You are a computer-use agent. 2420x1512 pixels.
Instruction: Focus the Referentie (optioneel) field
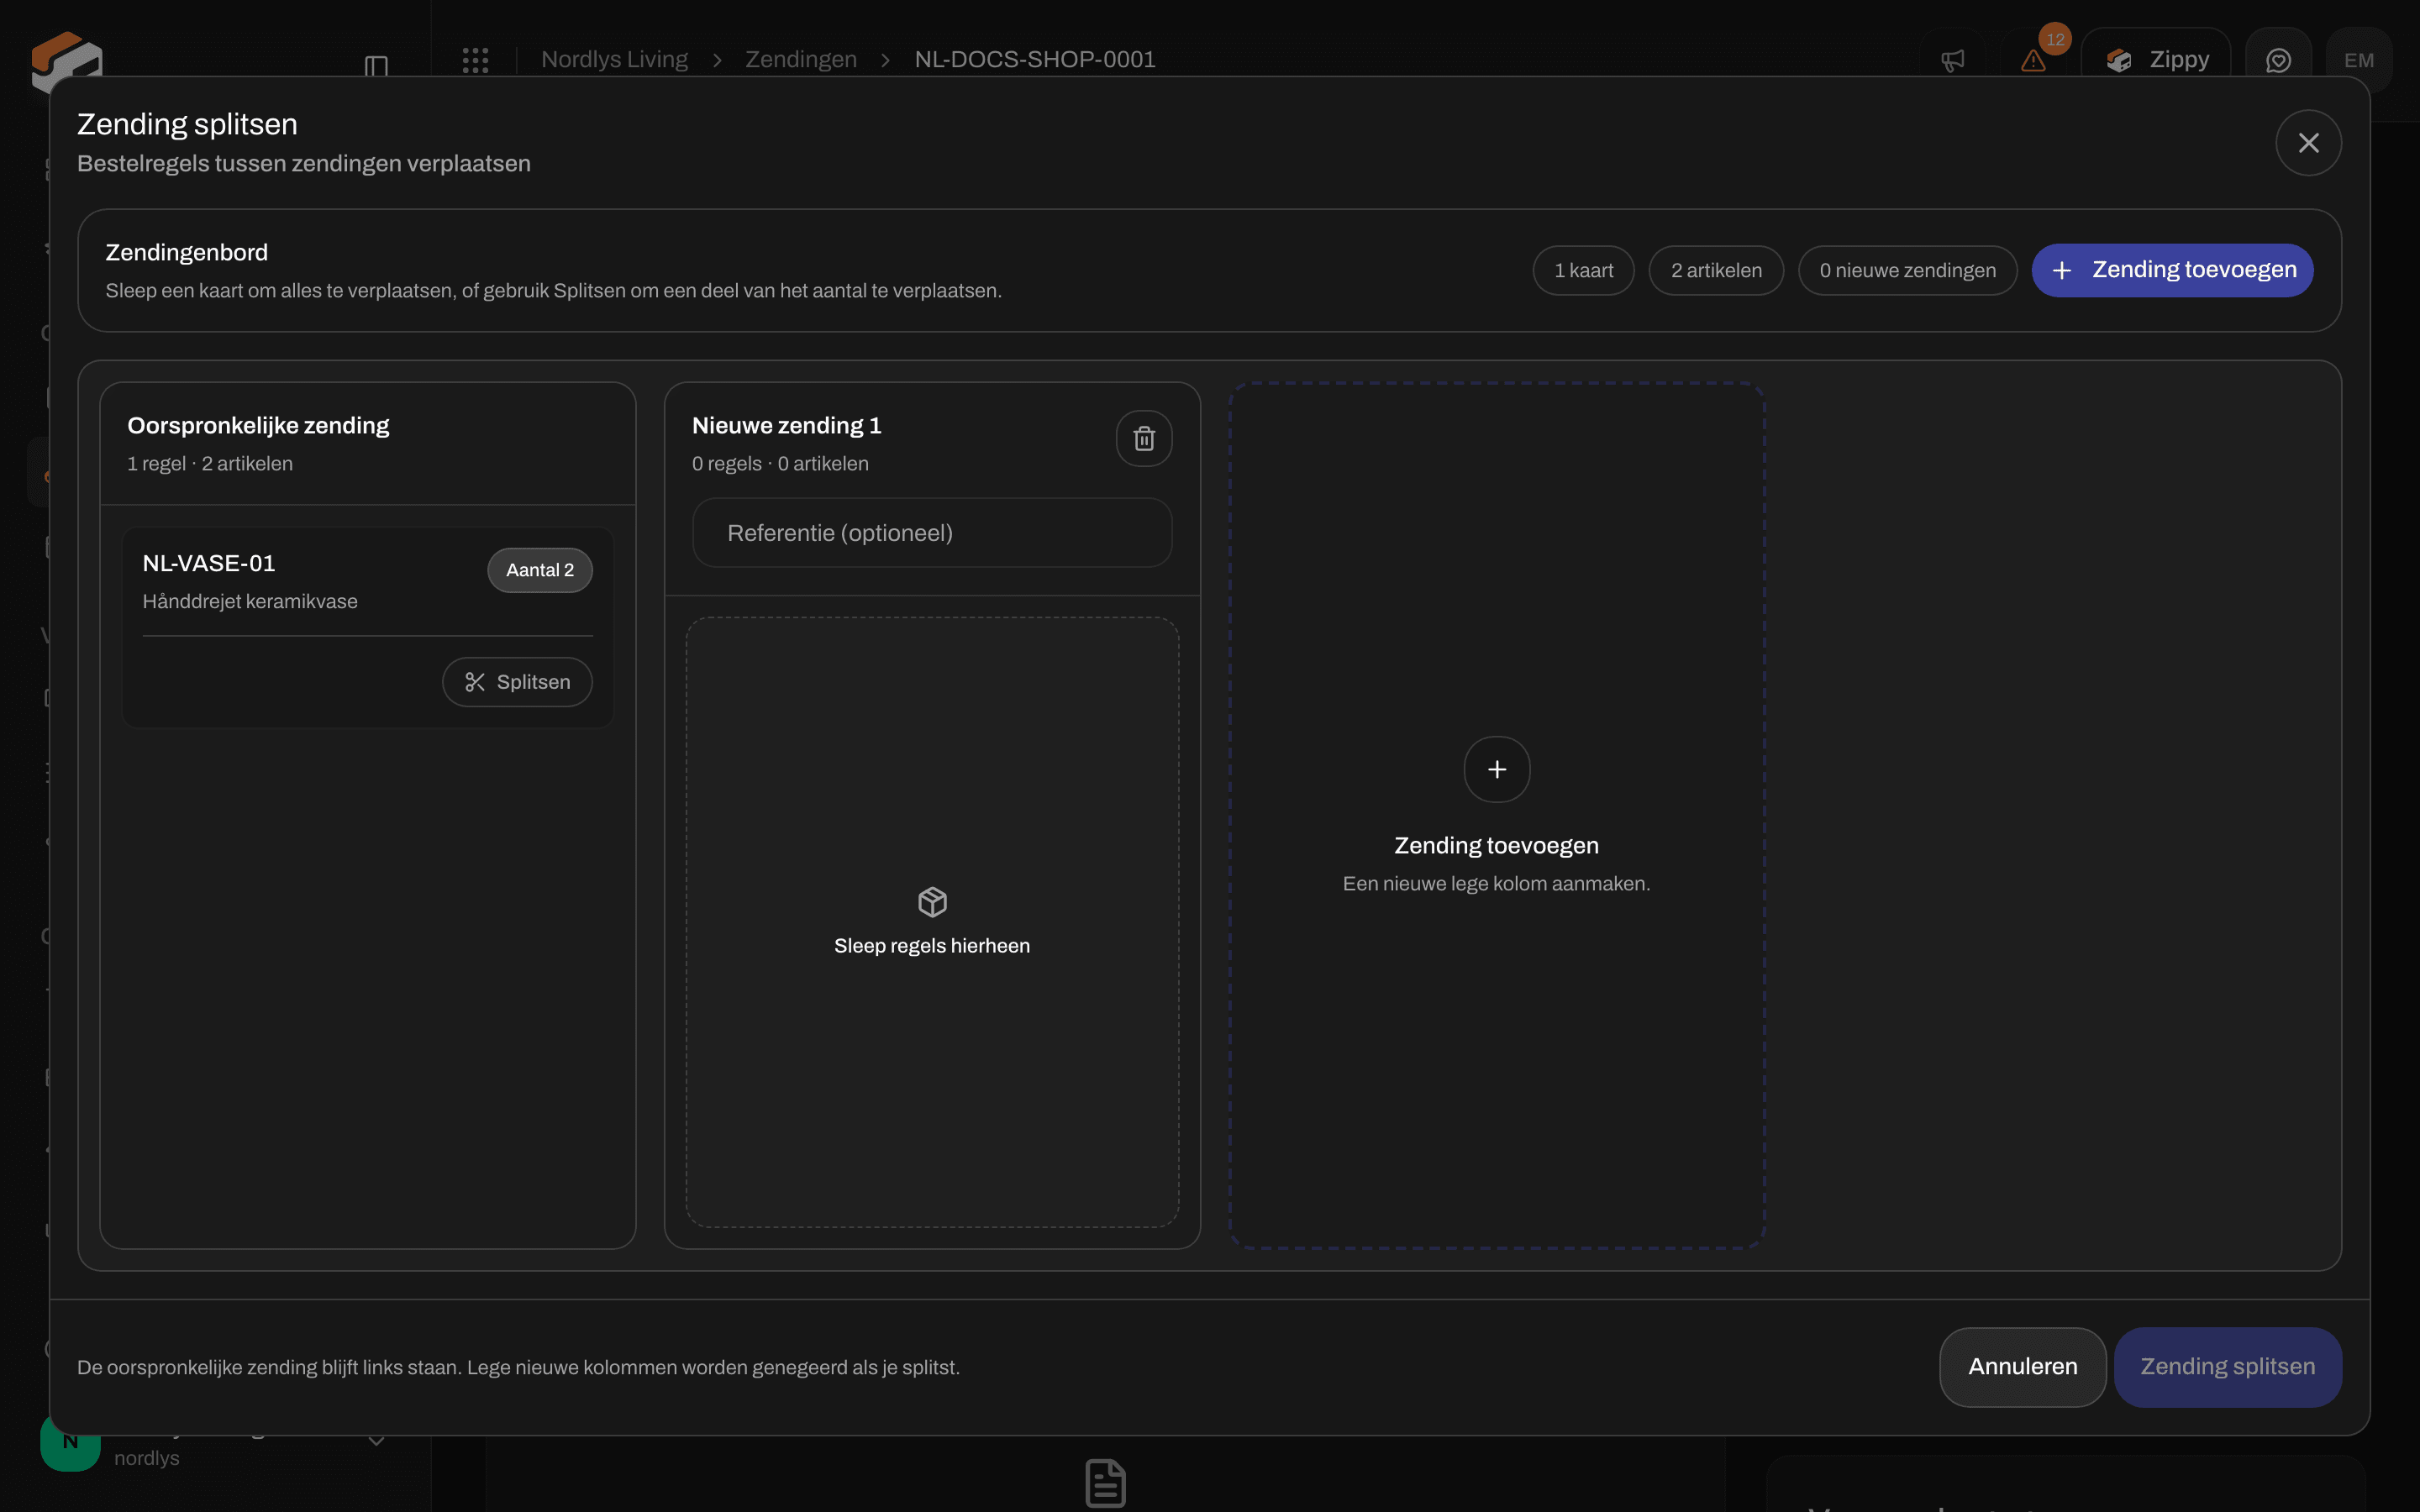click(932, 533)
